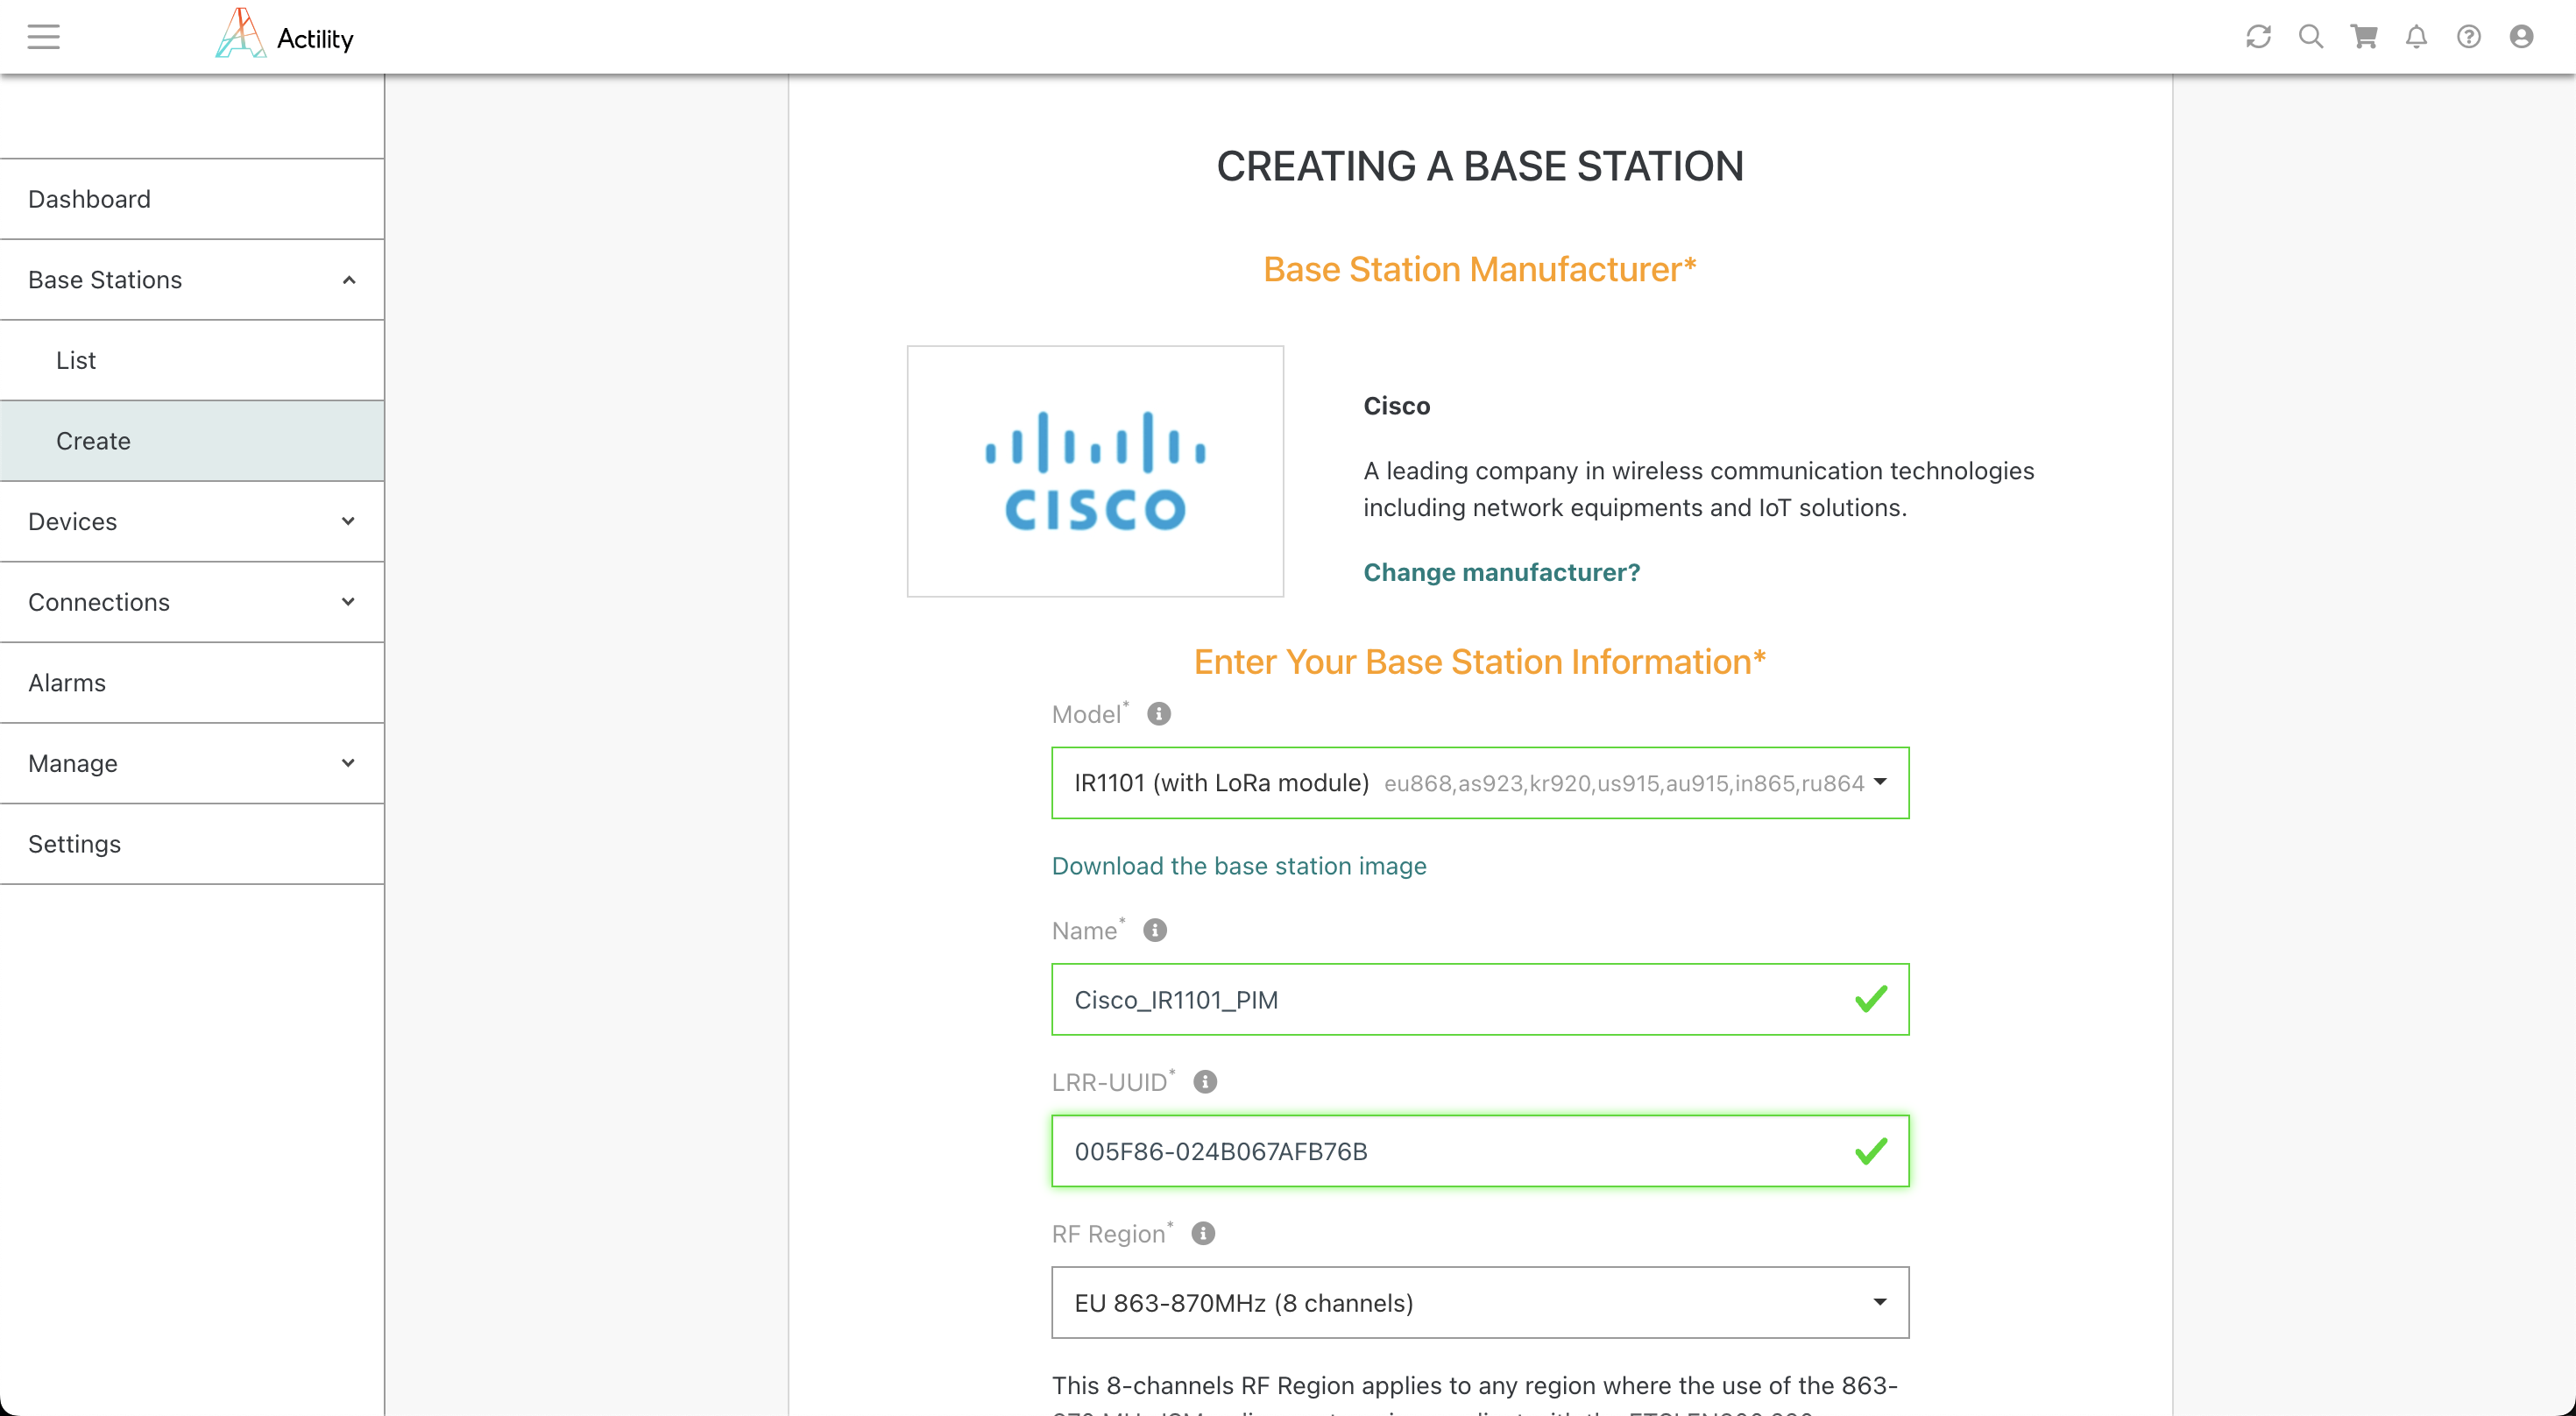Open the search magnifier icon

2310,37
